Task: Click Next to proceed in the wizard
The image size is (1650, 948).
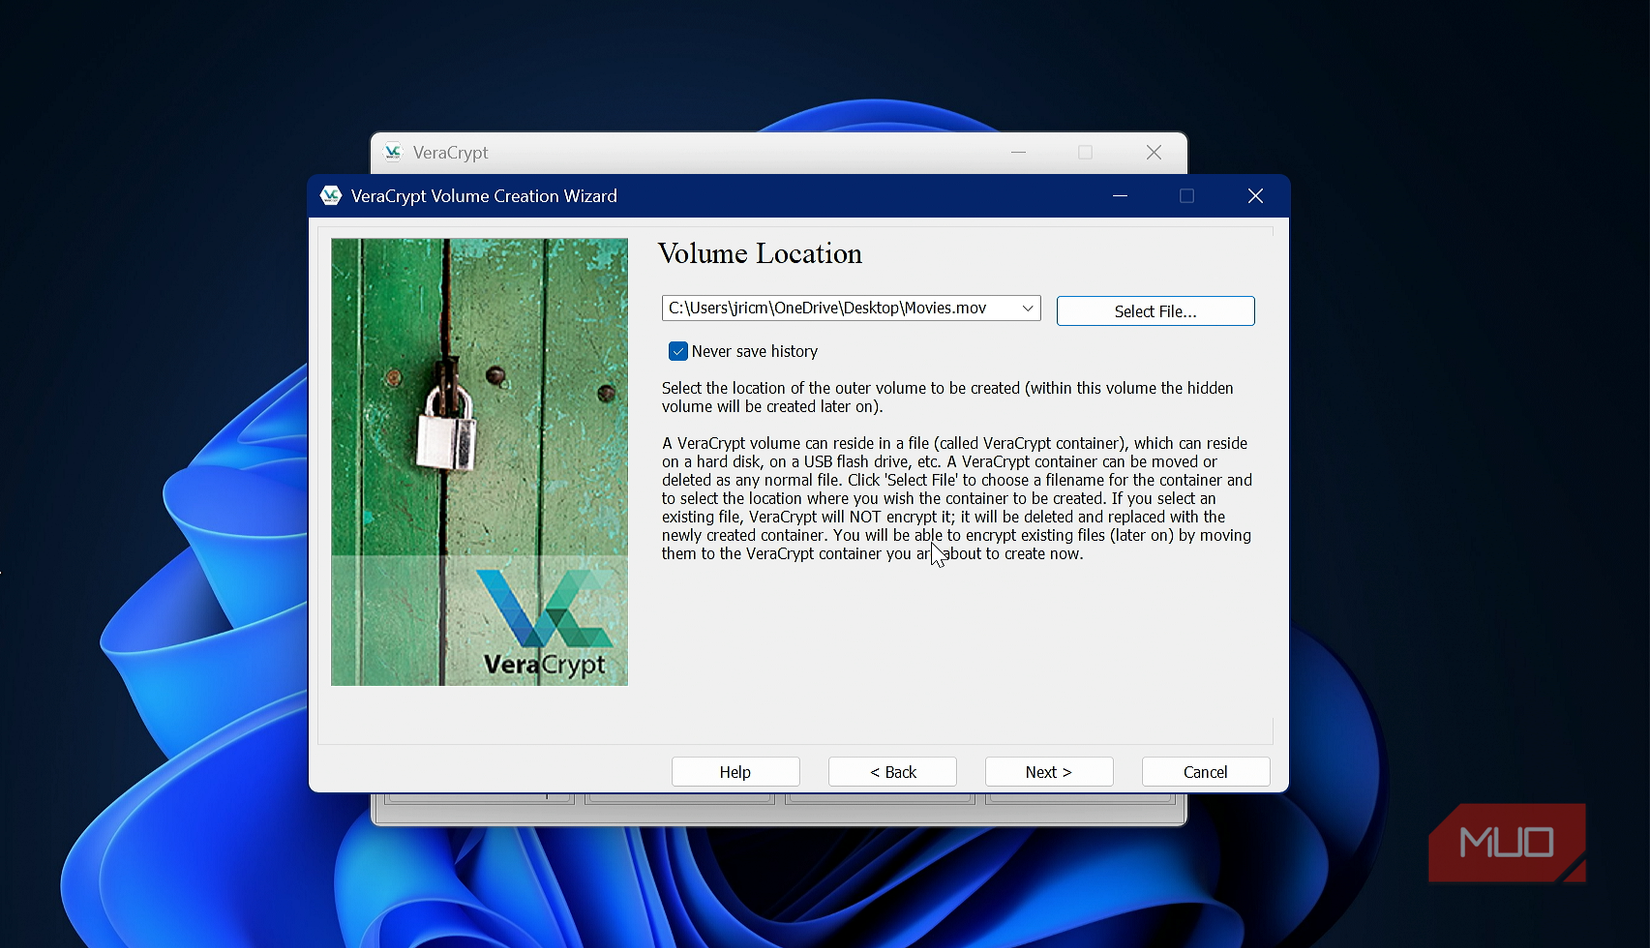Action: 1048,771
